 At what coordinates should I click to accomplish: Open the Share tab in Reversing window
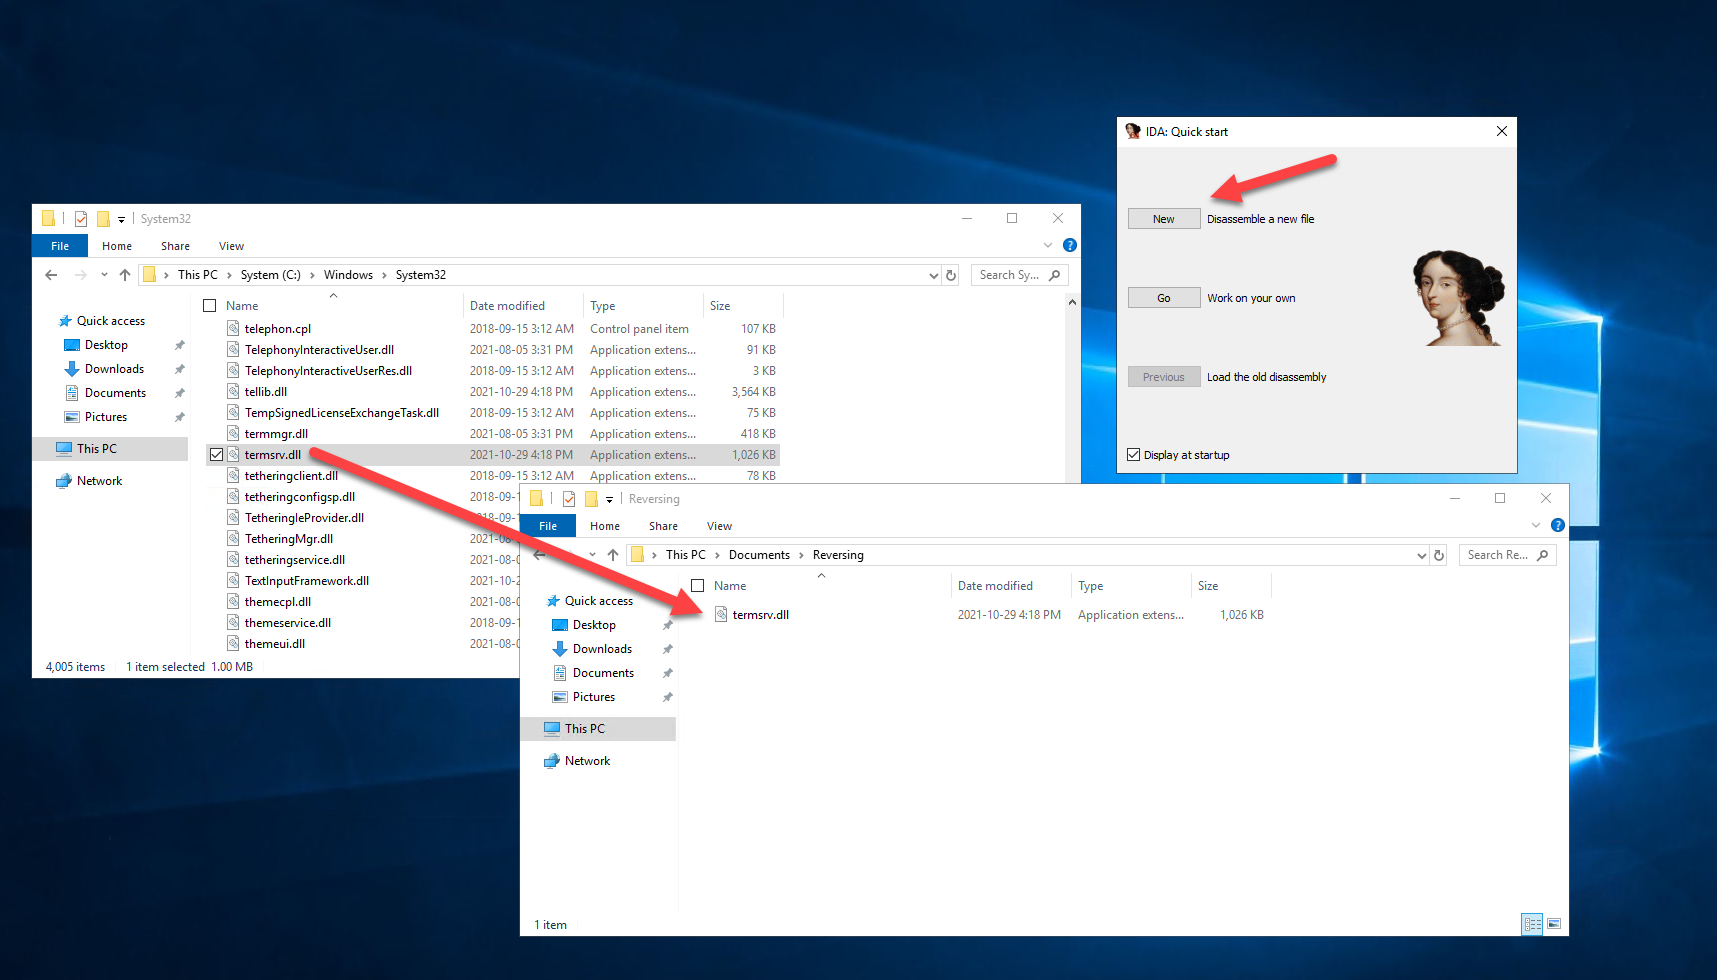[x=662, y=526]
